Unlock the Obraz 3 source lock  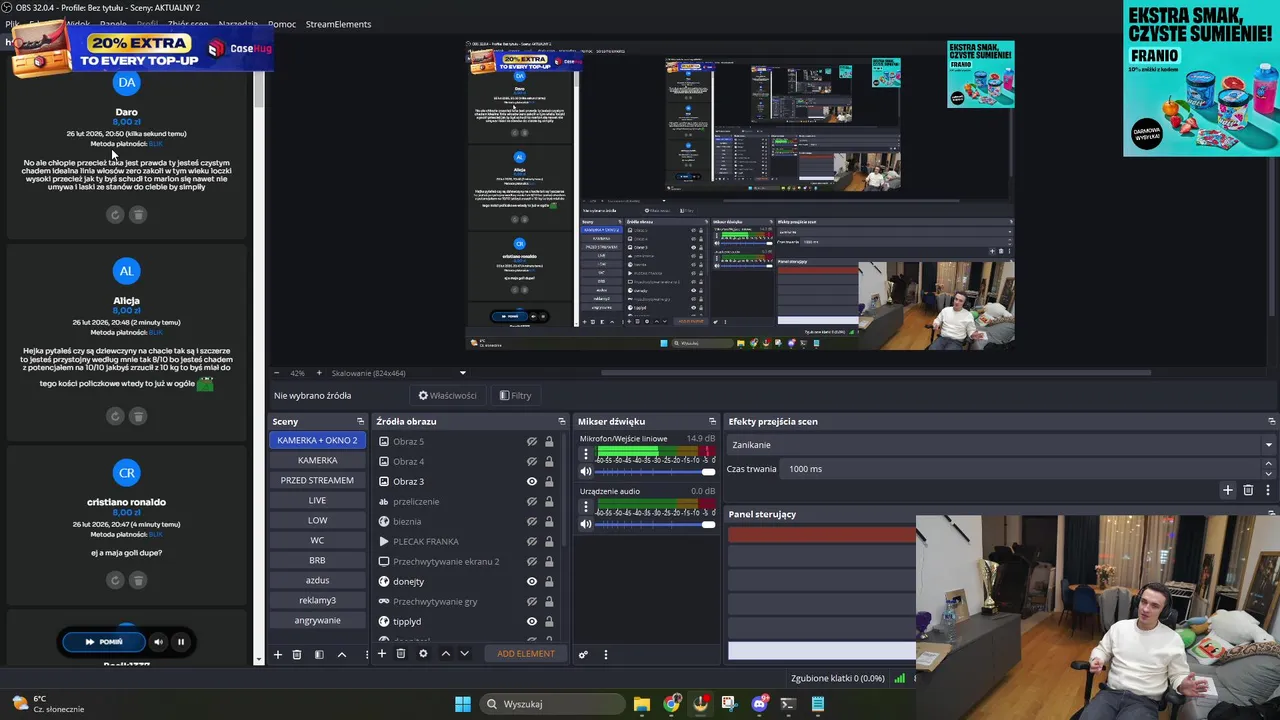click(x=549, y=481)
